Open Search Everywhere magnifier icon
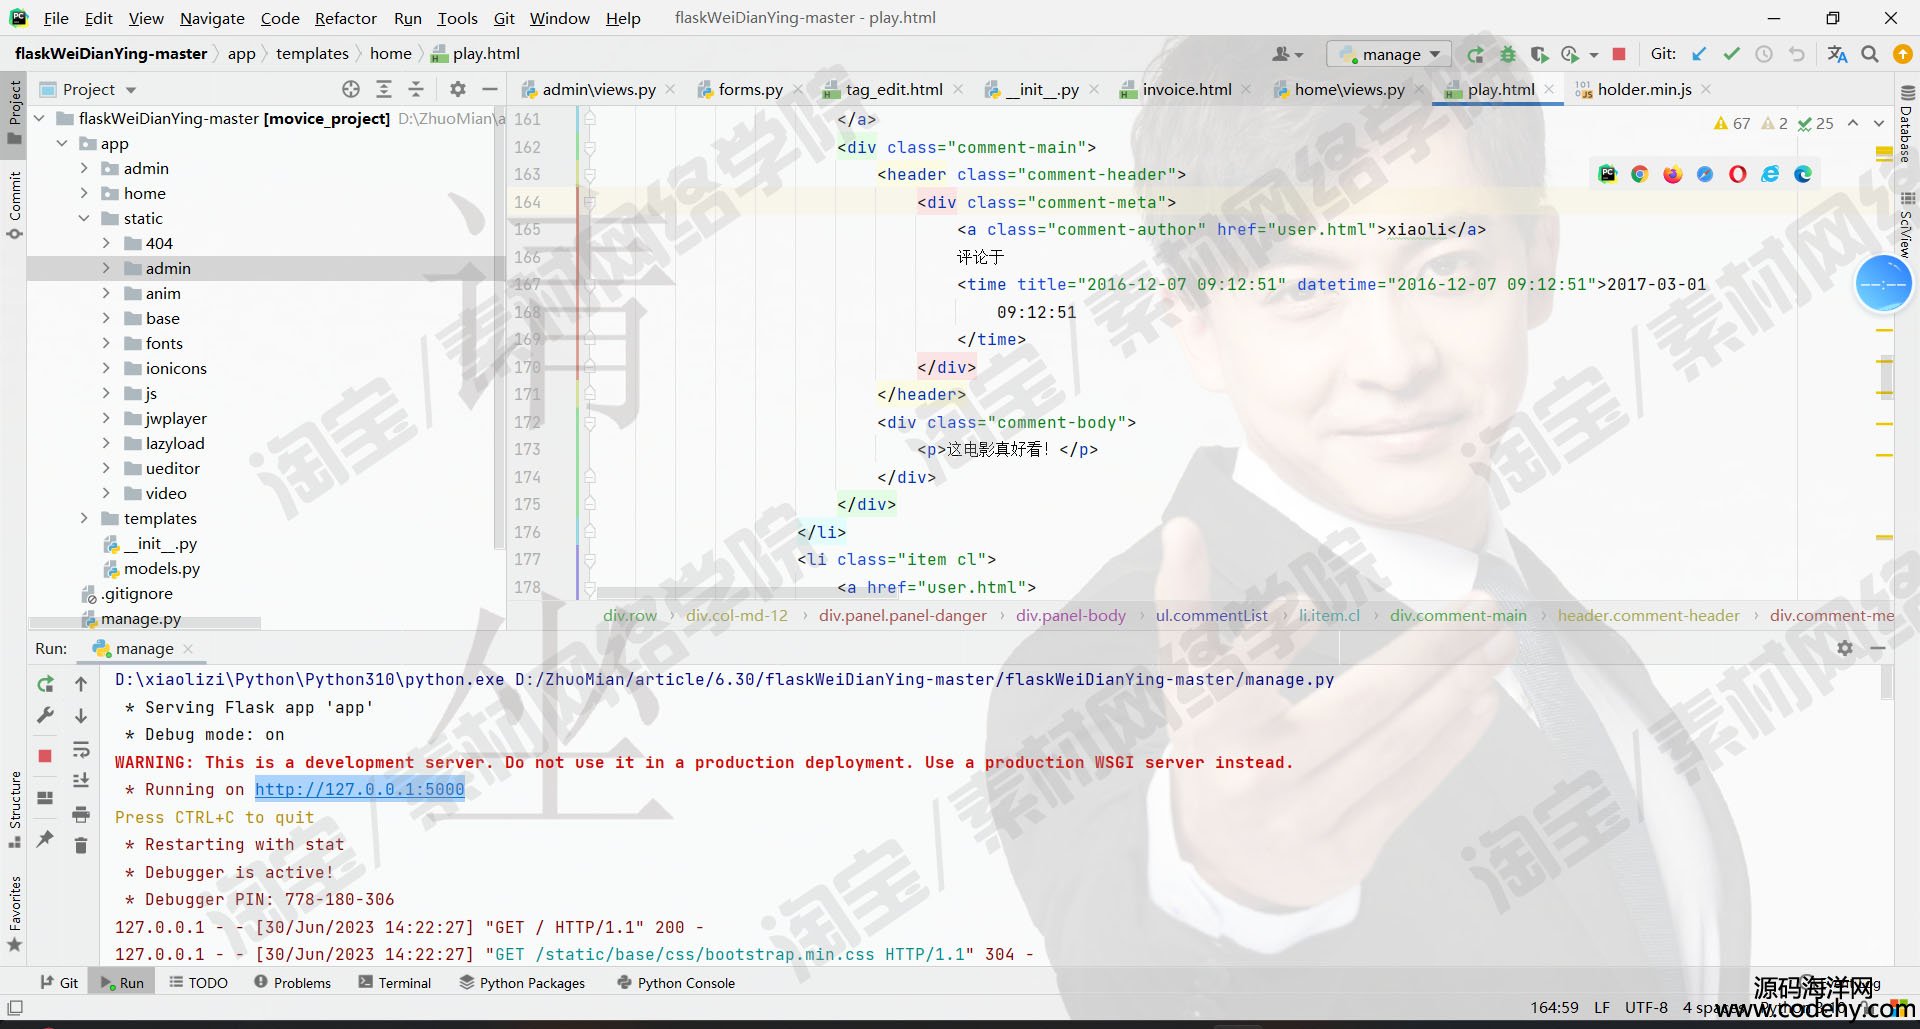 click(x=1870, y=54)
